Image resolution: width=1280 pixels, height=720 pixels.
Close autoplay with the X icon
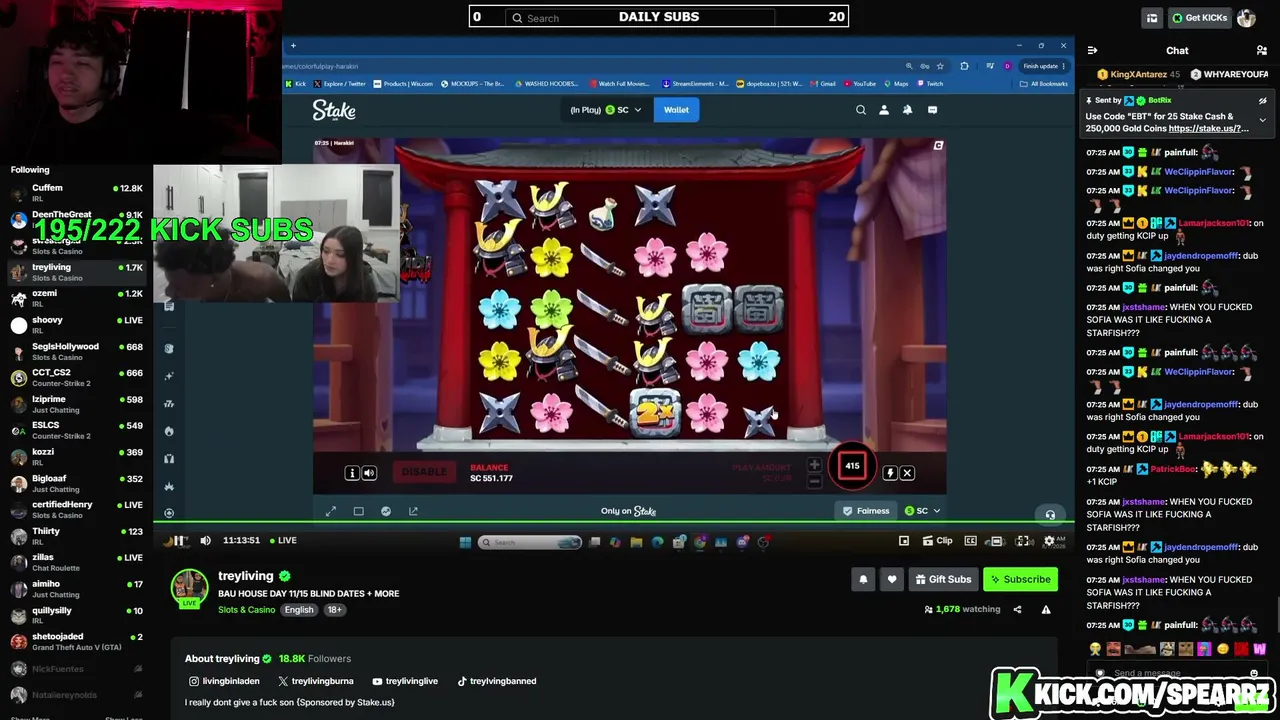907,473
